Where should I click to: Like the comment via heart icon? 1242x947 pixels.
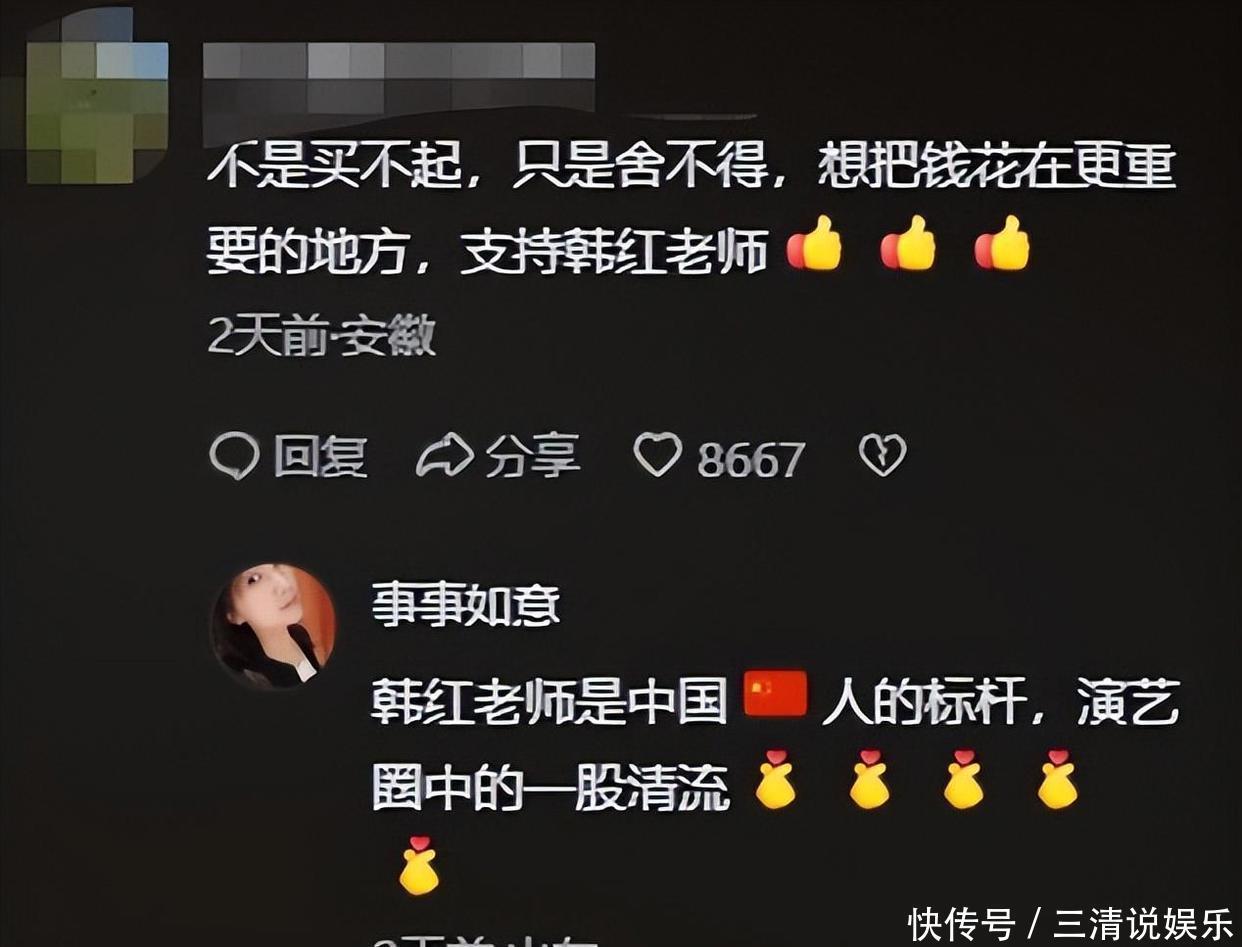tap(658, 455)
